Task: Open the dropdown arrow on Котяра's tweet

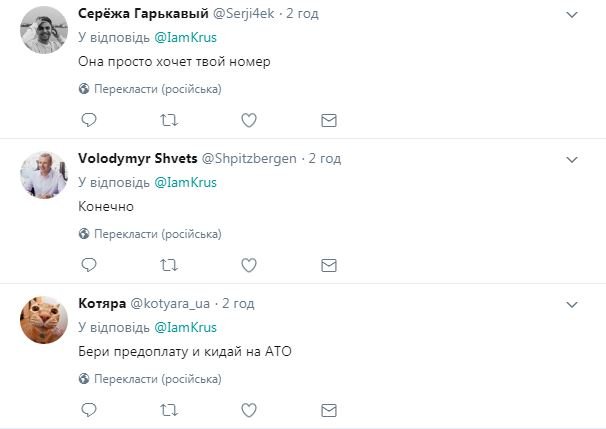Action: coord(572,304)
